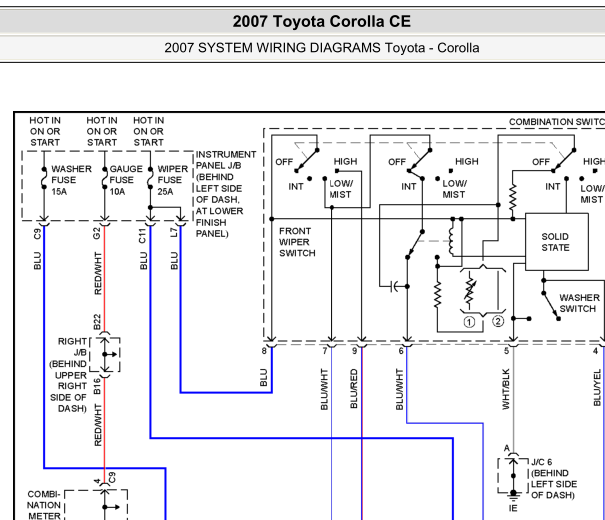Click the "COMBINATION SWITCH" label at the top right
This screenshot has height=520, width=605.
[x=557, y=122]
